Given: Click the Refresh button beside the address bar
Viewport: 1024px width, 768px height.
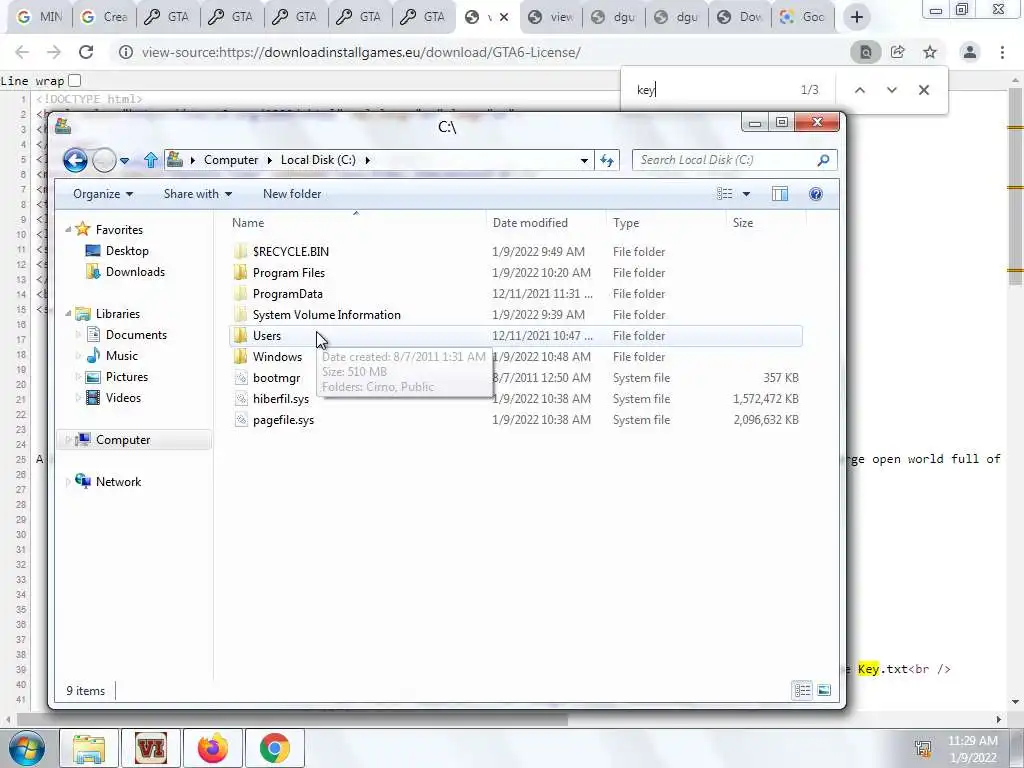Looking at the screenshot, I should [x=607, y=160].
